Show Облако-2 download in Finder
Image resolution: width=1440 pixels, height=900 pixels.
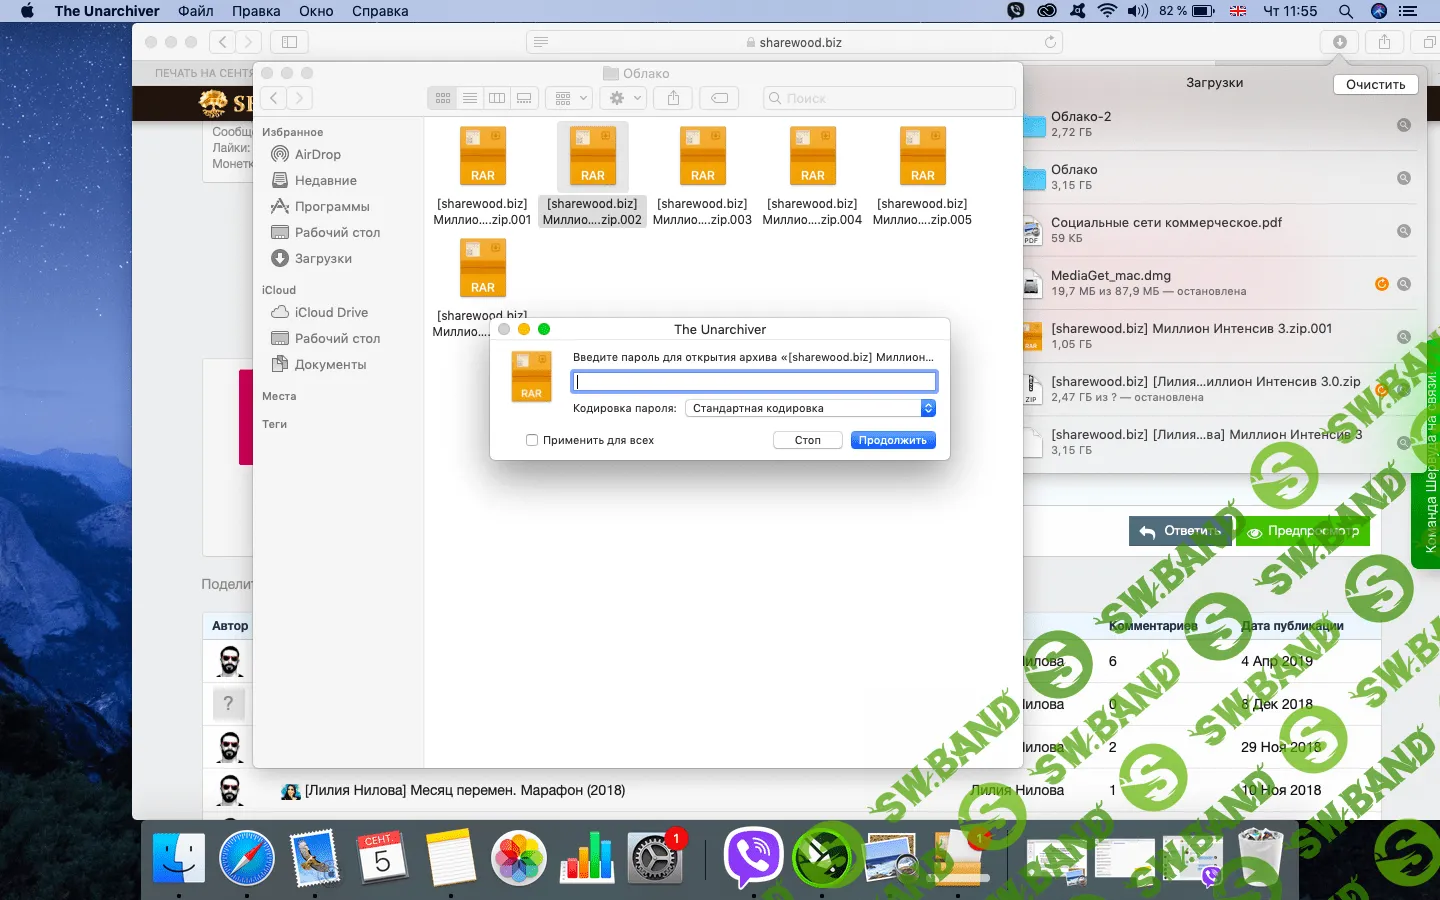click(1404, 125)
